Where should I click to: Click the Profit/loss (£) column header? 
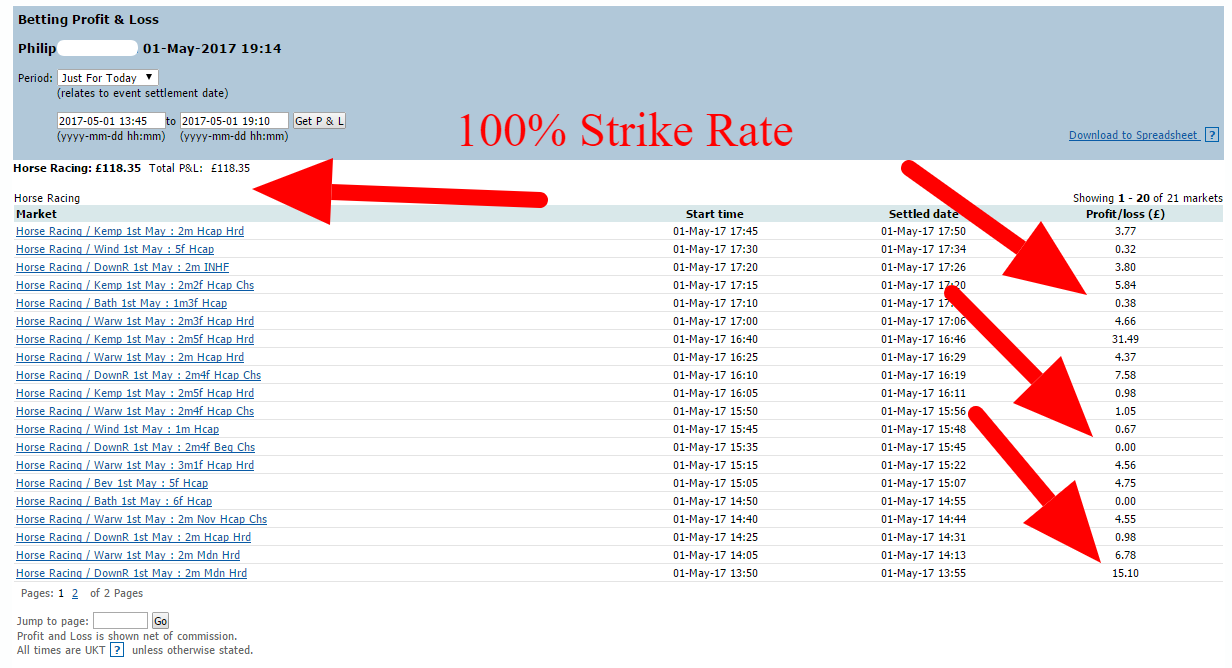pos(1125,214)
